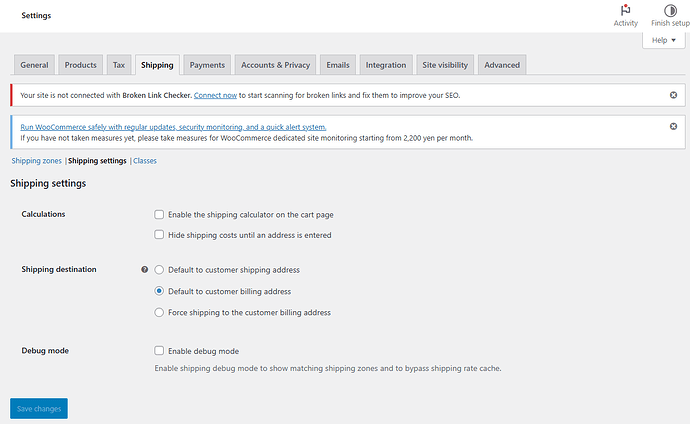This screenshot has height=424, width=690.
Task: Switch to the General tab
Action: tap(34, 65)
